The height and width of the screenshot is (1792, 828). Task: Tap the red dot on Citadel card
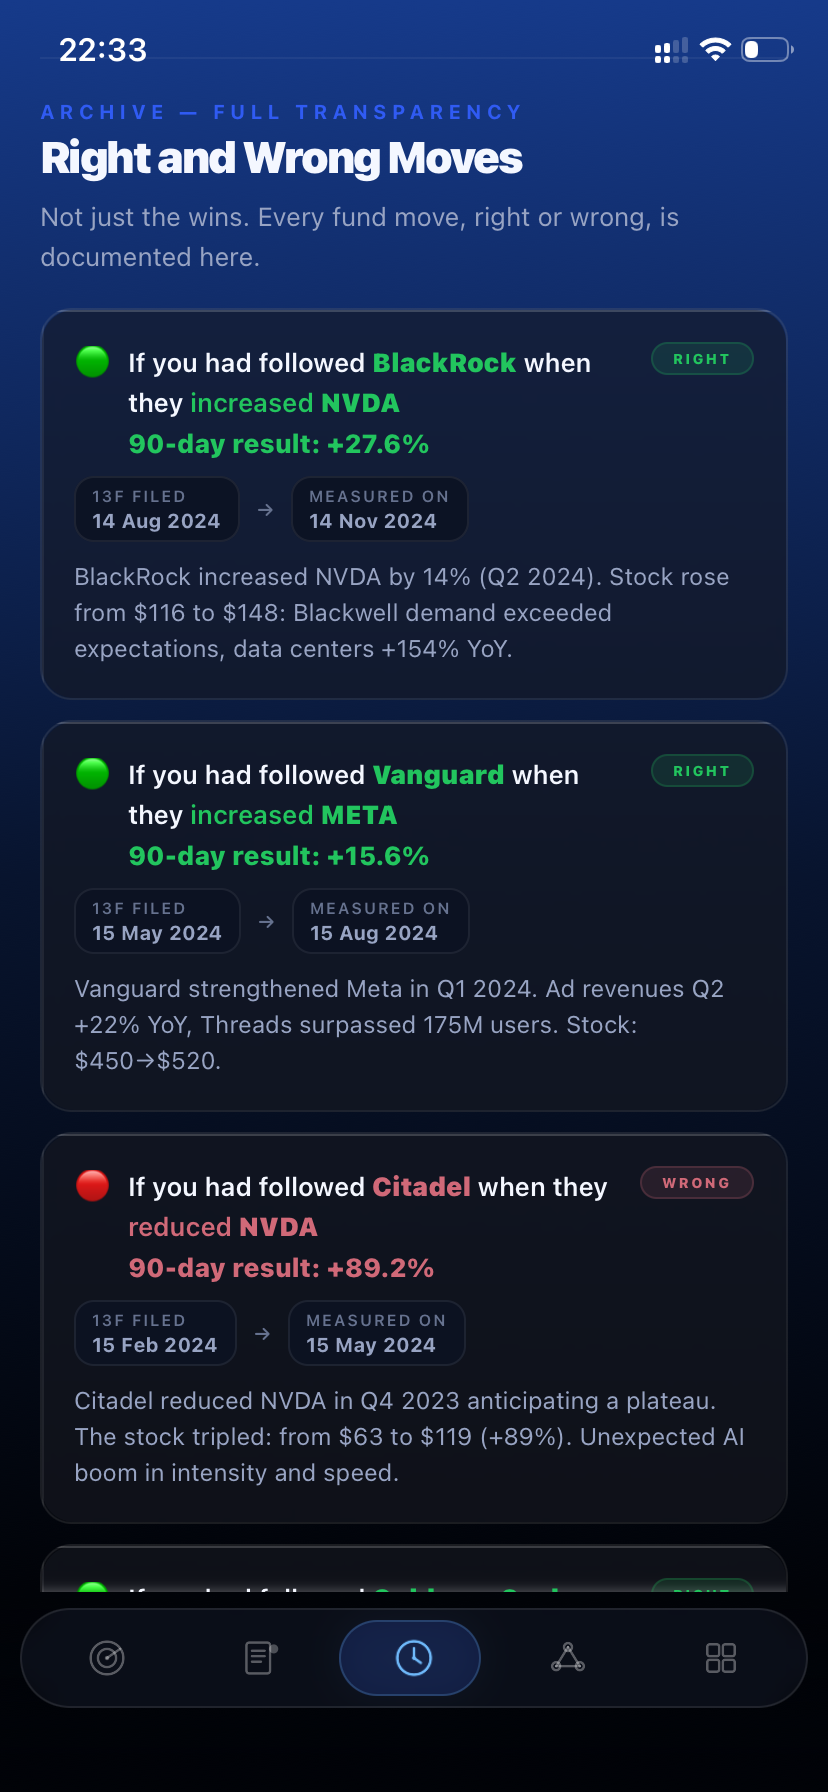pyautogui.click(x=93, y=1186)
